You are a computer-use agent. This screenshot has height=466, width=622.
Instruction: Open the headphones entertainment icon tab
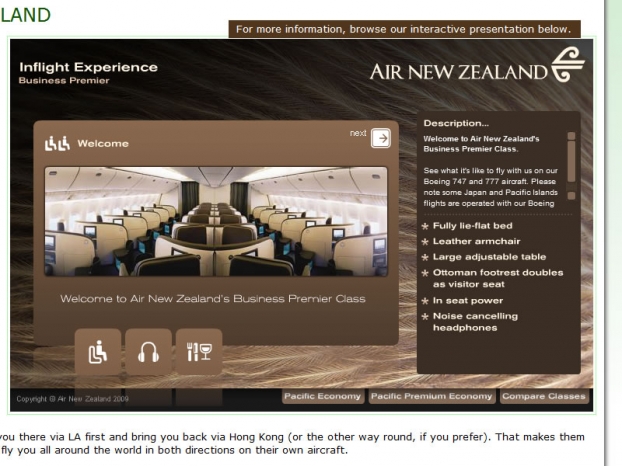(x=148, y=352)
